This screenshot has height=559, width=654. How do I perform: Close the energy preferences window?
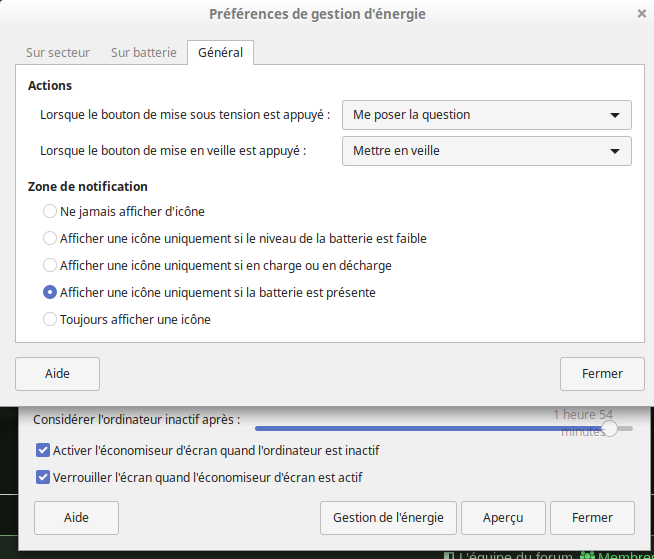[x=641, y=14]
